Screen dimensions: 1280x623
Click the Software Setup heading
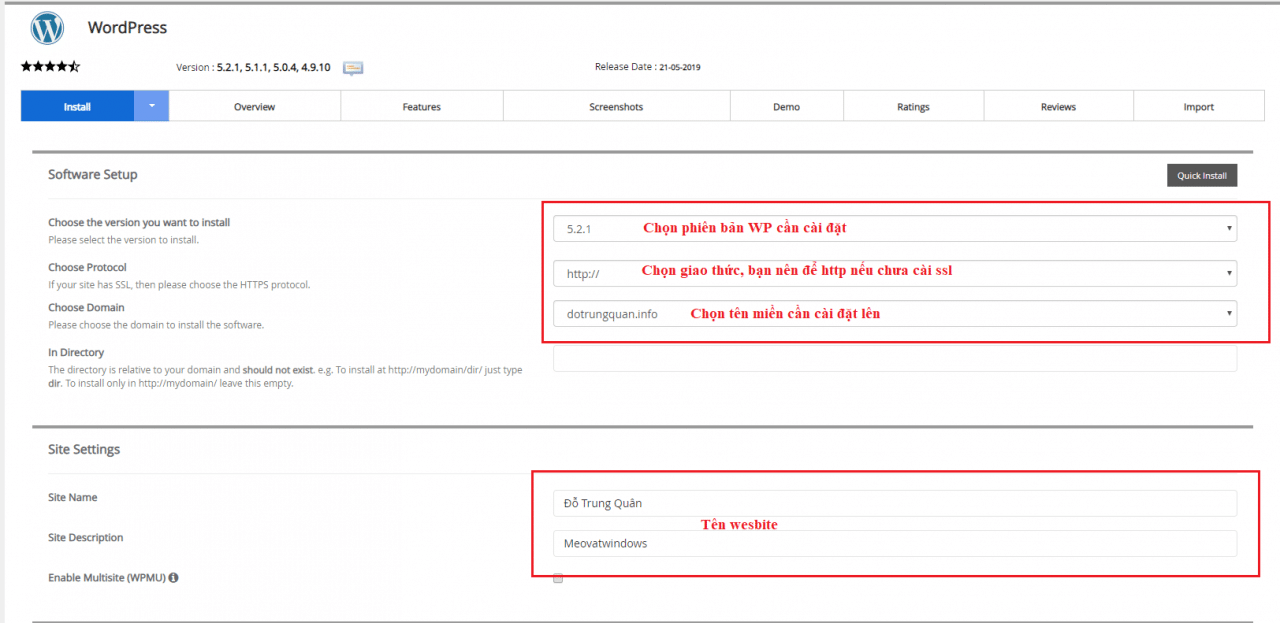coord(93,174)
